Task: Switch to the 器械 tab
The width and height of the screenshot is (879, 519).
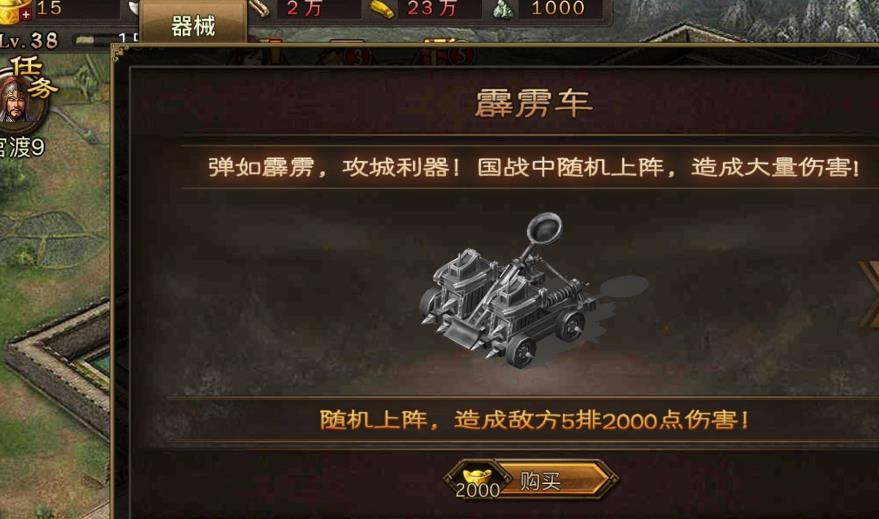Action: [192, 24]
